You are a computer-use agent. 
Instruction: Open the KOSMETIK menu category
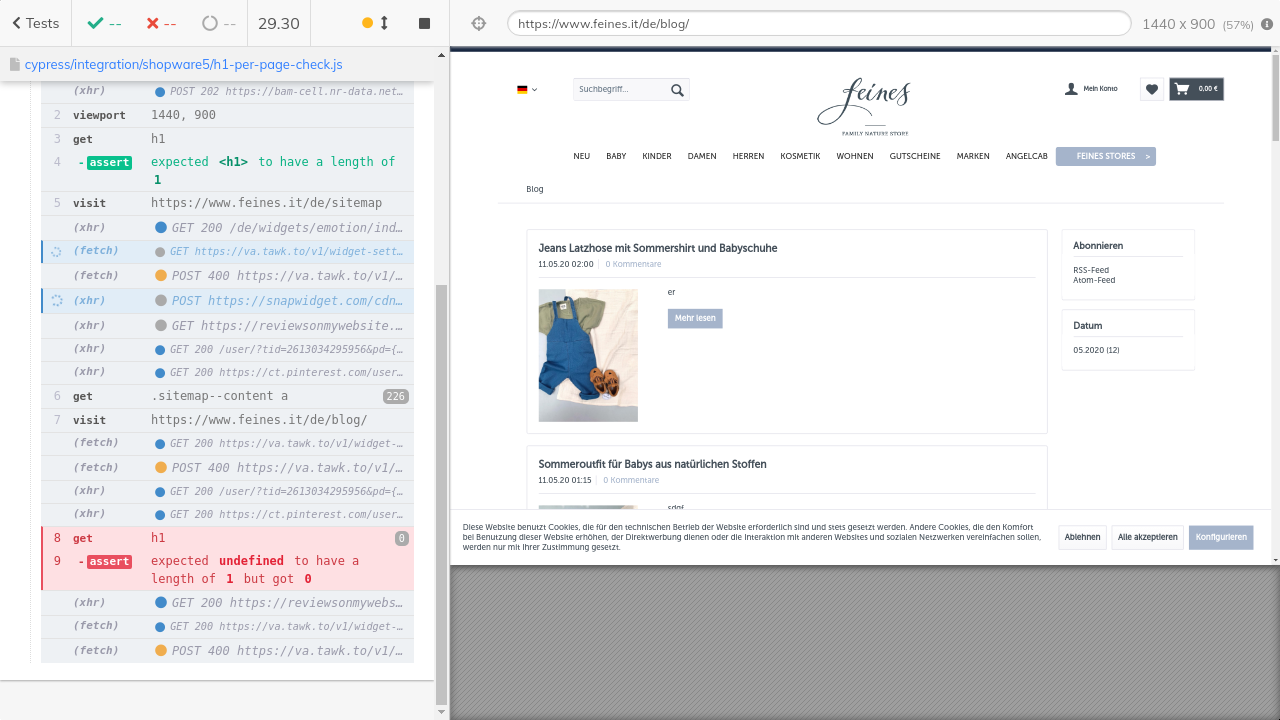click(x=800, y=156)
